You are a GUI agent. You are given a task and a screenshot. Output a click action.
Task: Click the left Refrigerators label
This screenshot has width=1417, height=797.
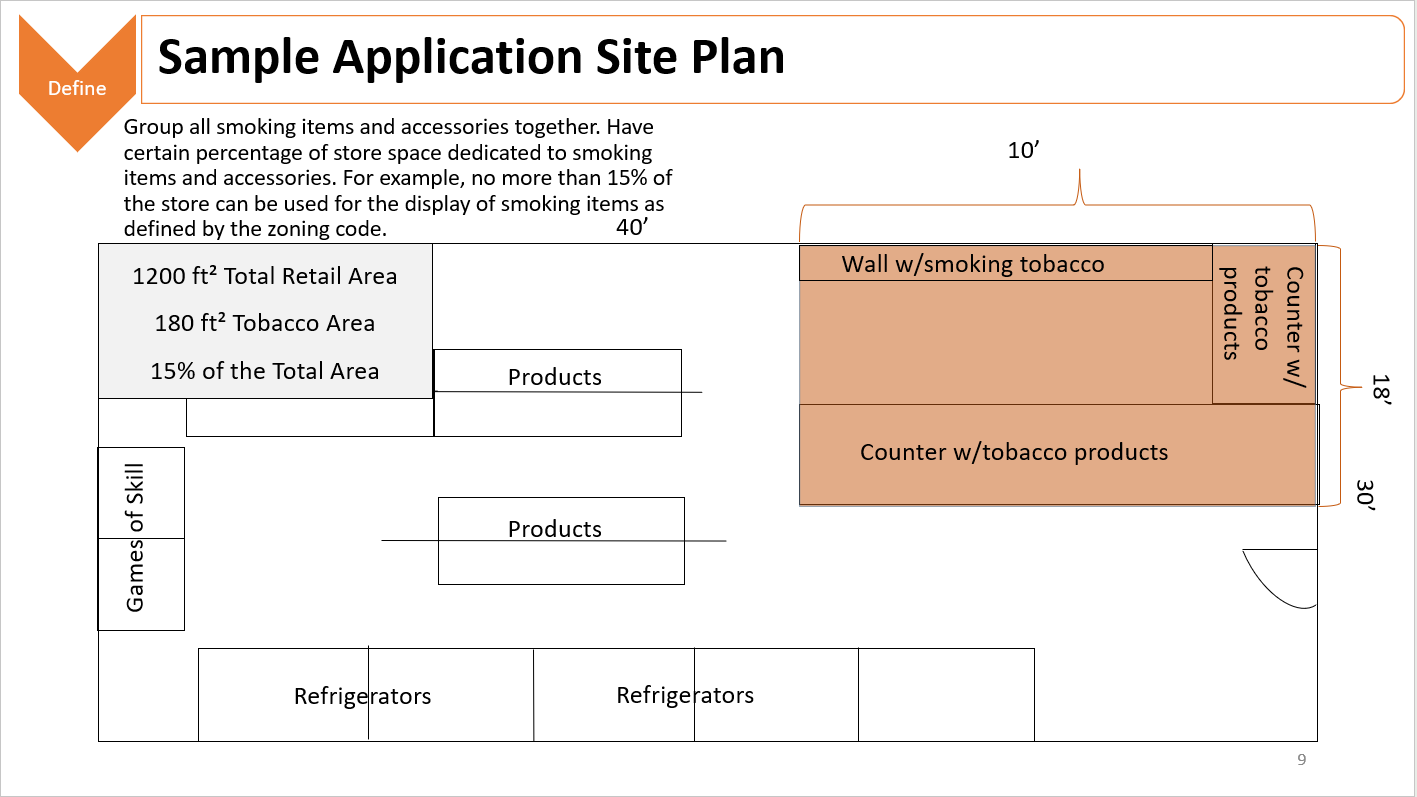(362, 696)
